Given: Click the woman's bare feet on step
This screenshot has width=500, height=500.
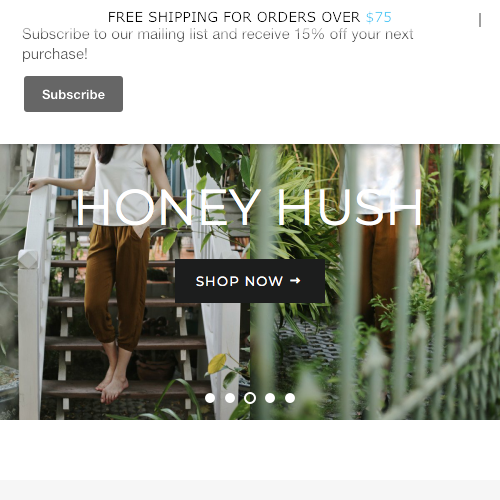Looking at the screenshot, I should 113,390.
